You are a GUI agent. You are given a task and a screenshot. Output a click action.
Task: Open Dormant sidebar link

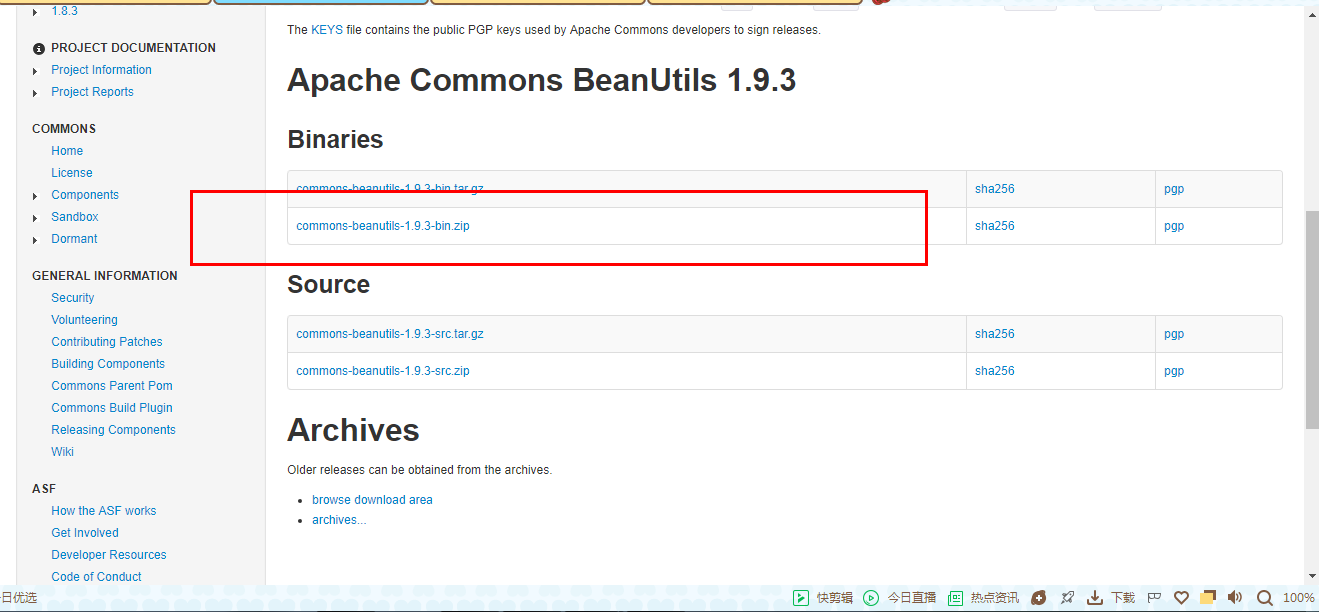click(74, 239)
